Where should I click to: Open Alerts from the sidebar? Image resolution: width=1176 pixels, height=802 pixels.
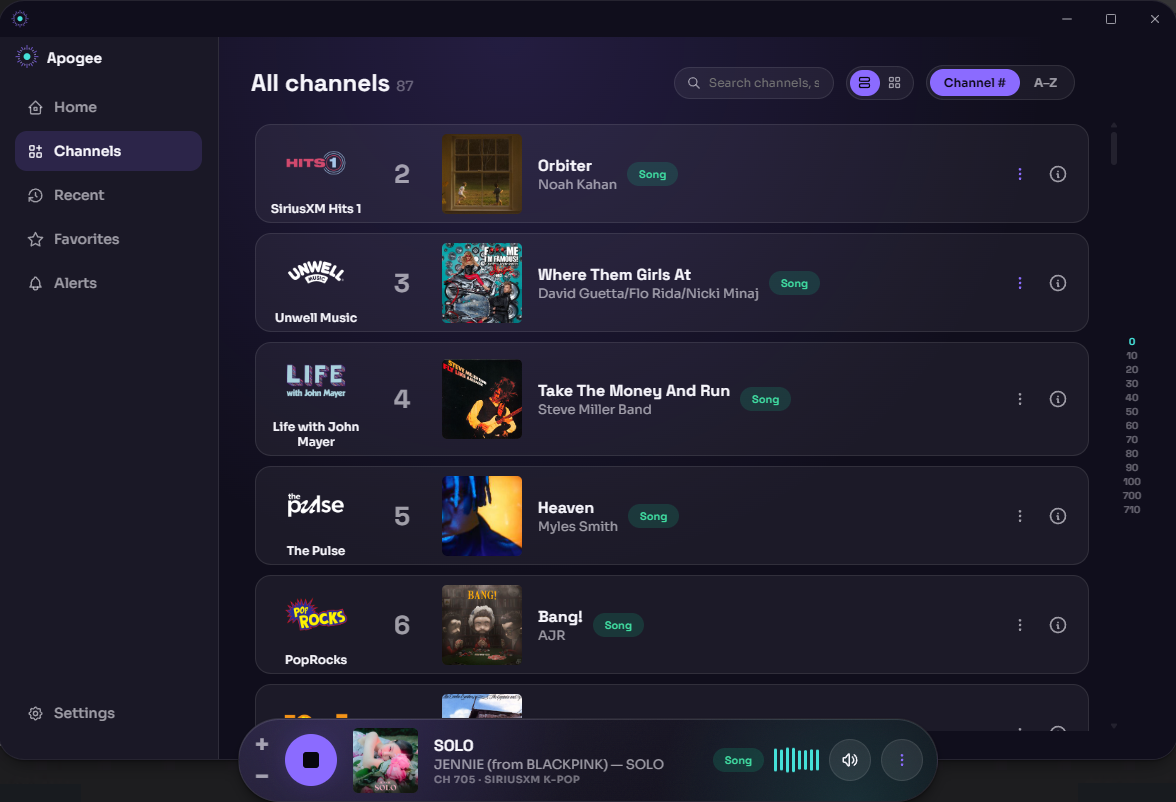[108, 283]
